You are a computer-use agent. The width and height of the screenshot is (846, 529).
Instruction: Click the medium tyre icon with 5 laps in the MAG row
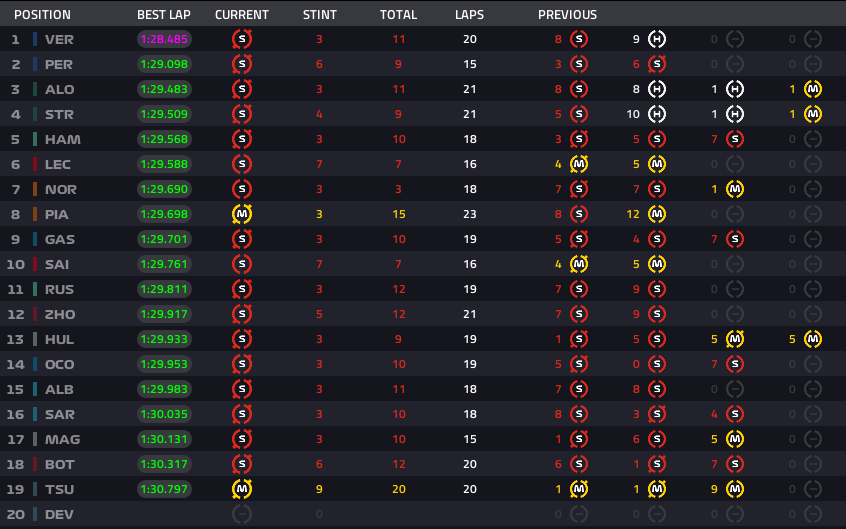735,439
